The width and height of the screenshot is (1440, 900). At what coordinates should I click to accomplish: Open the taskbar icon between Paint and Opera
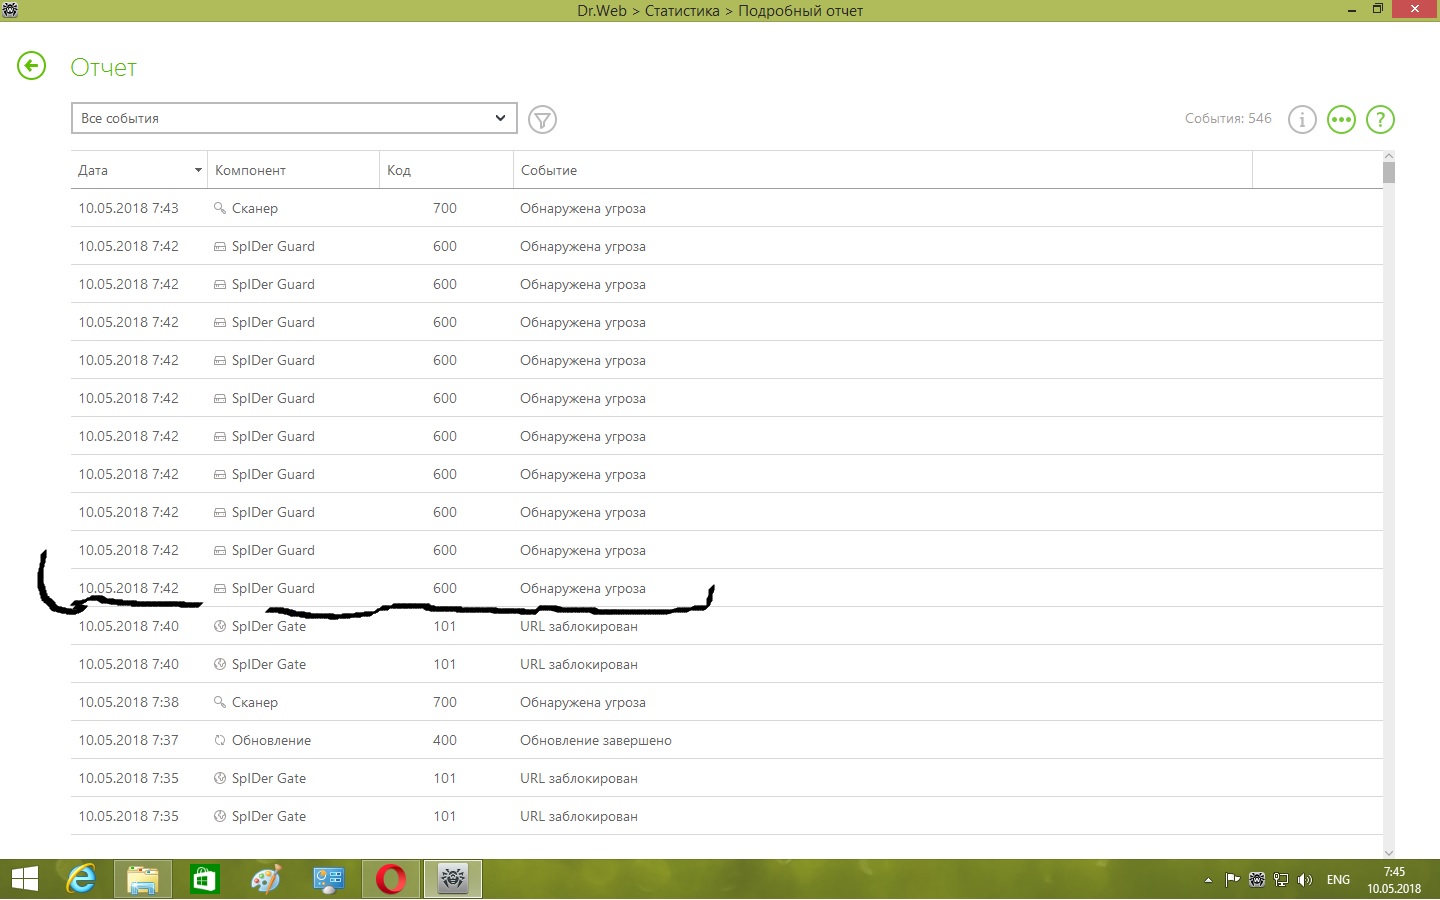pyautogui.click(x=329, y=880)
